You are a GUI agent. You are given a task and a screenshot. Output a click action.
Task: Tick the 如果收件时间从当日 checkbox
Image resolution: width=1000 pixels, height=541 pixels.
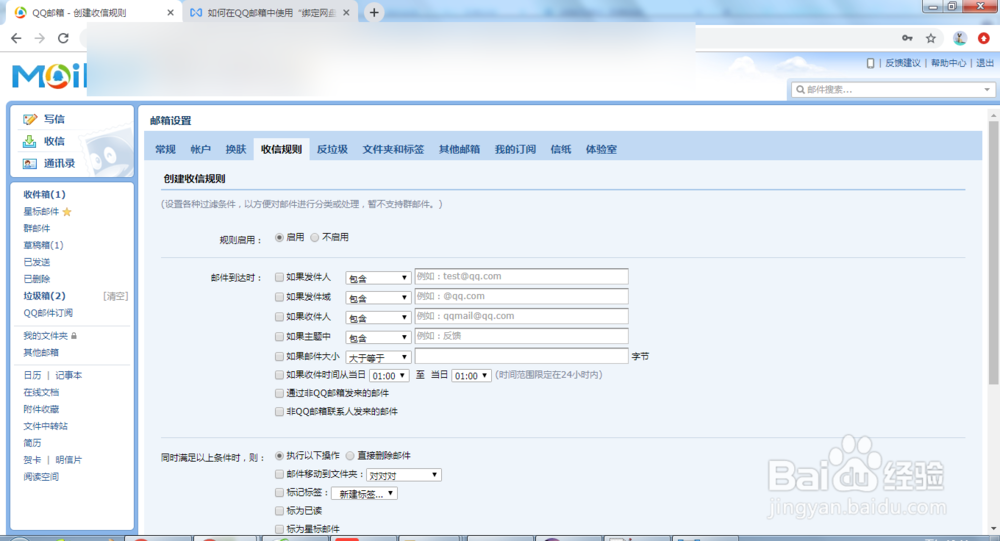pos(279,375)
